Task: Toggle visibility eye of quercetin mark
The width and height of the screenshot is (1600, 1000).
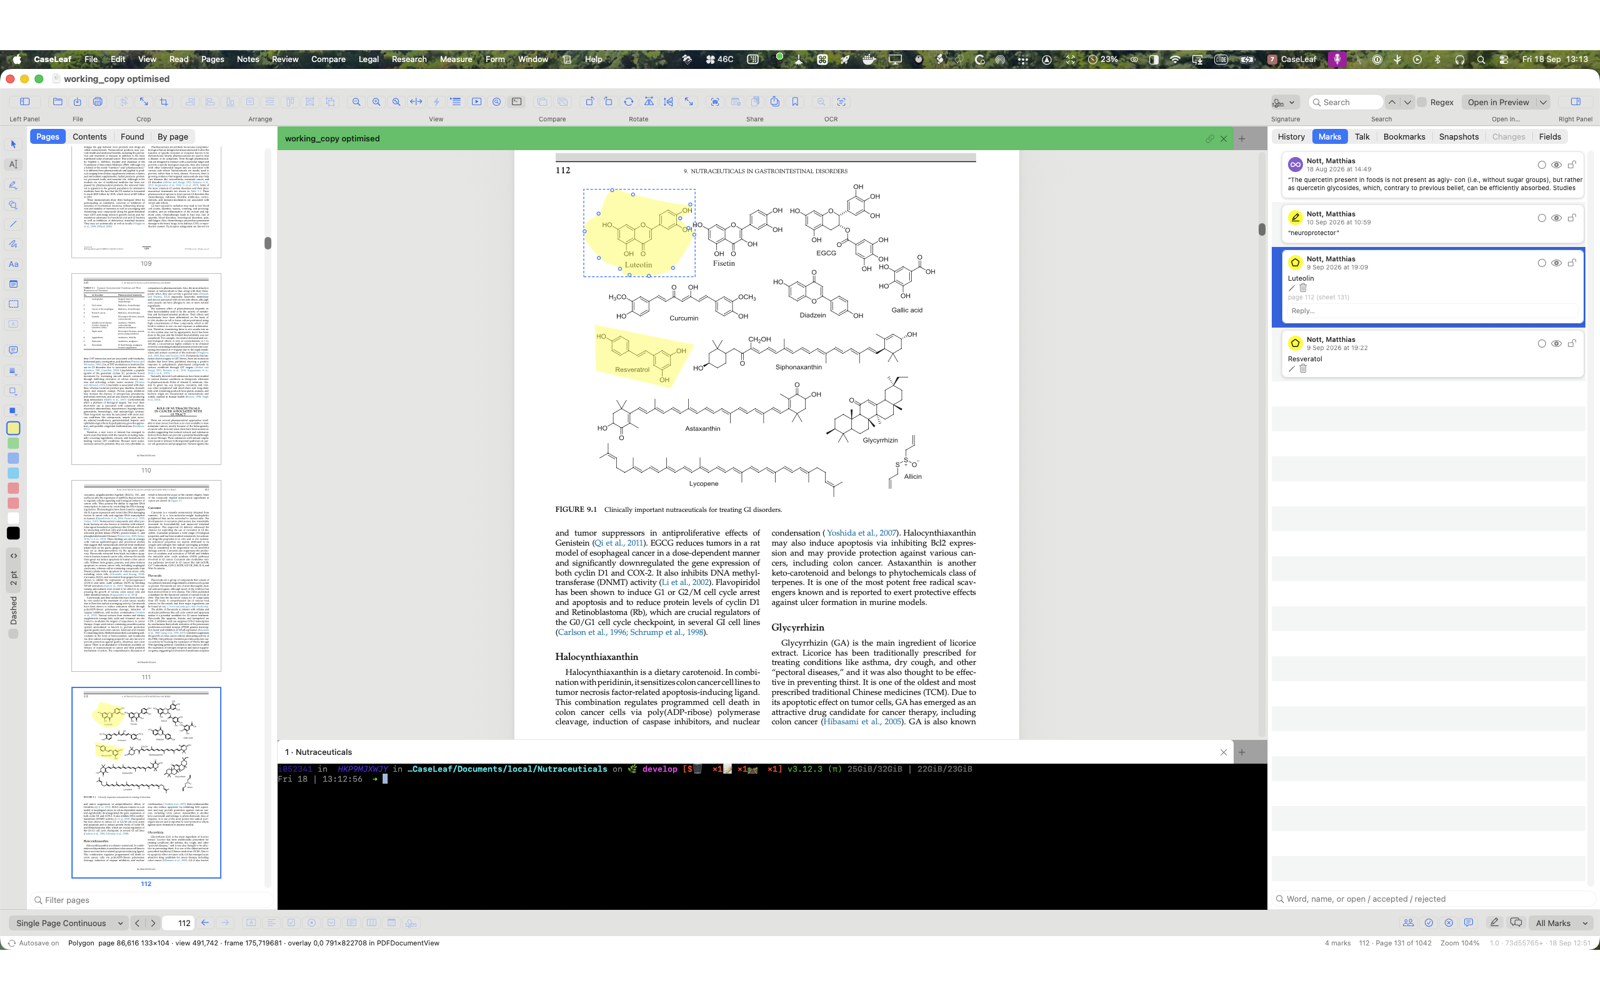Action: [1556, 165]
